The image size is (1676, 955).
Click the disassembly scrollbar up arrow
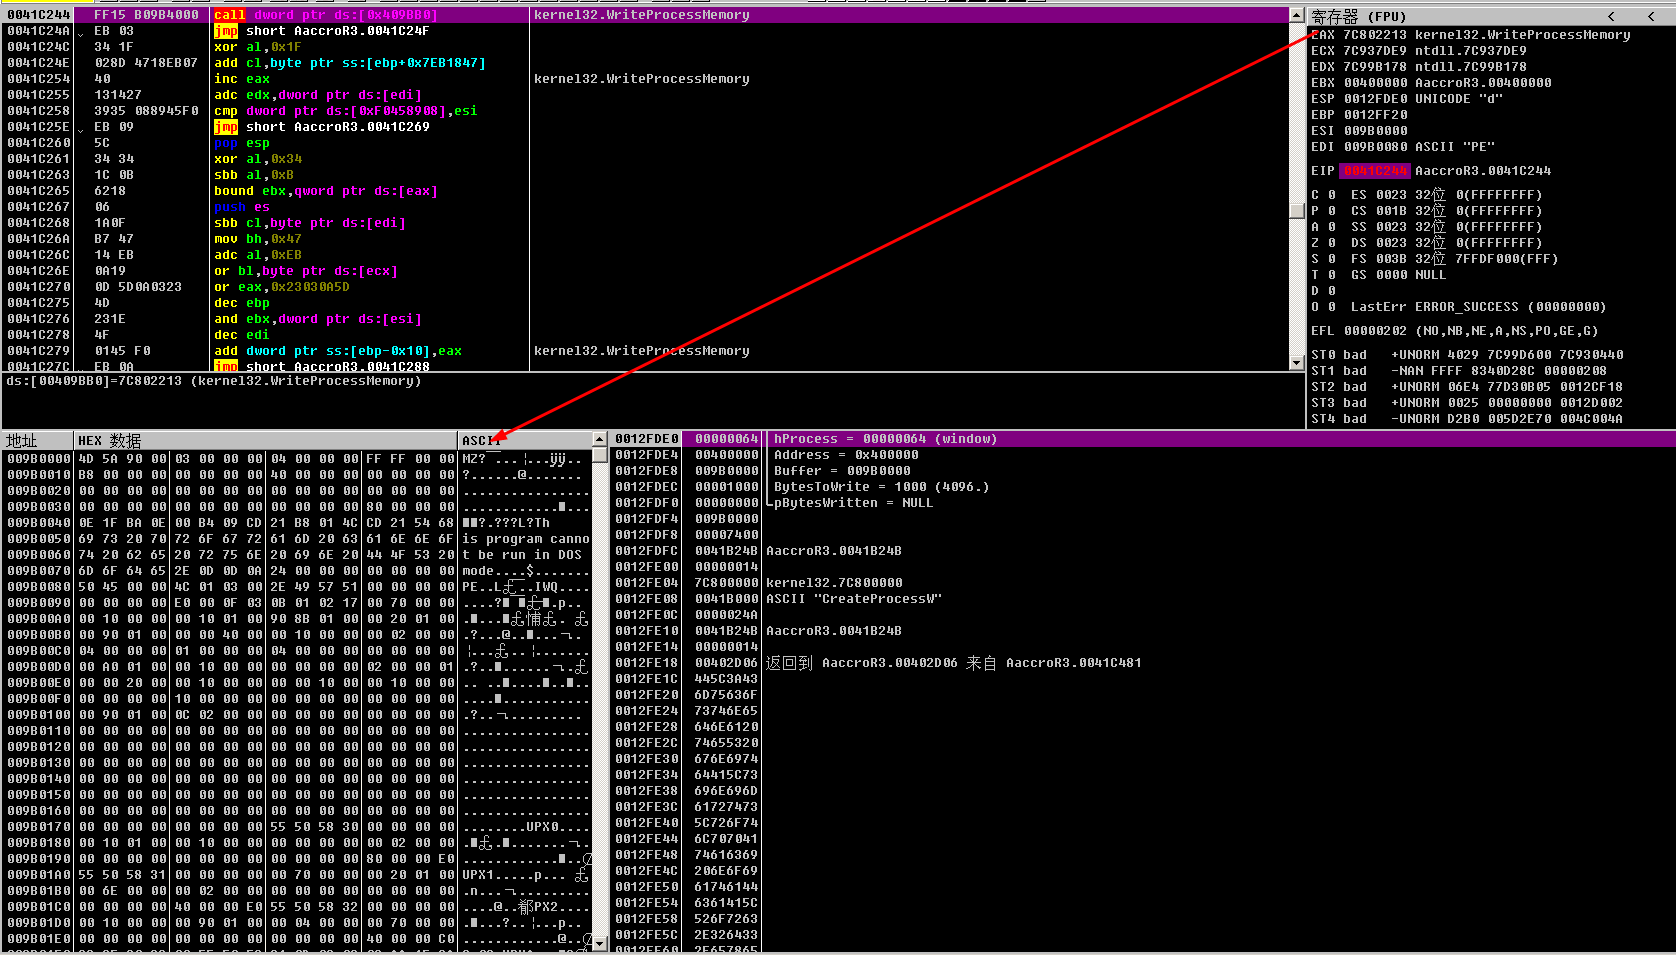tap(1297, 15)
